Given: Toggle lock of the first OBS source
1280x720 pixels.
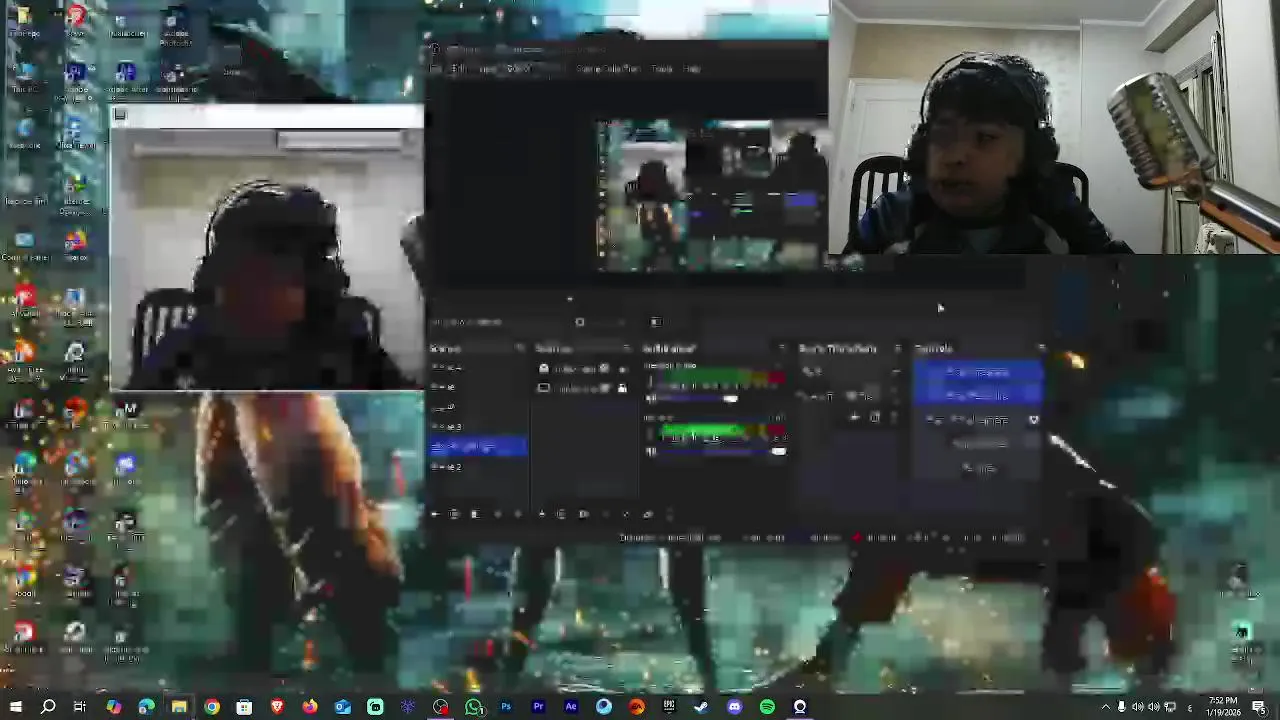Looking at the screenshot, I should click(622, 369).
